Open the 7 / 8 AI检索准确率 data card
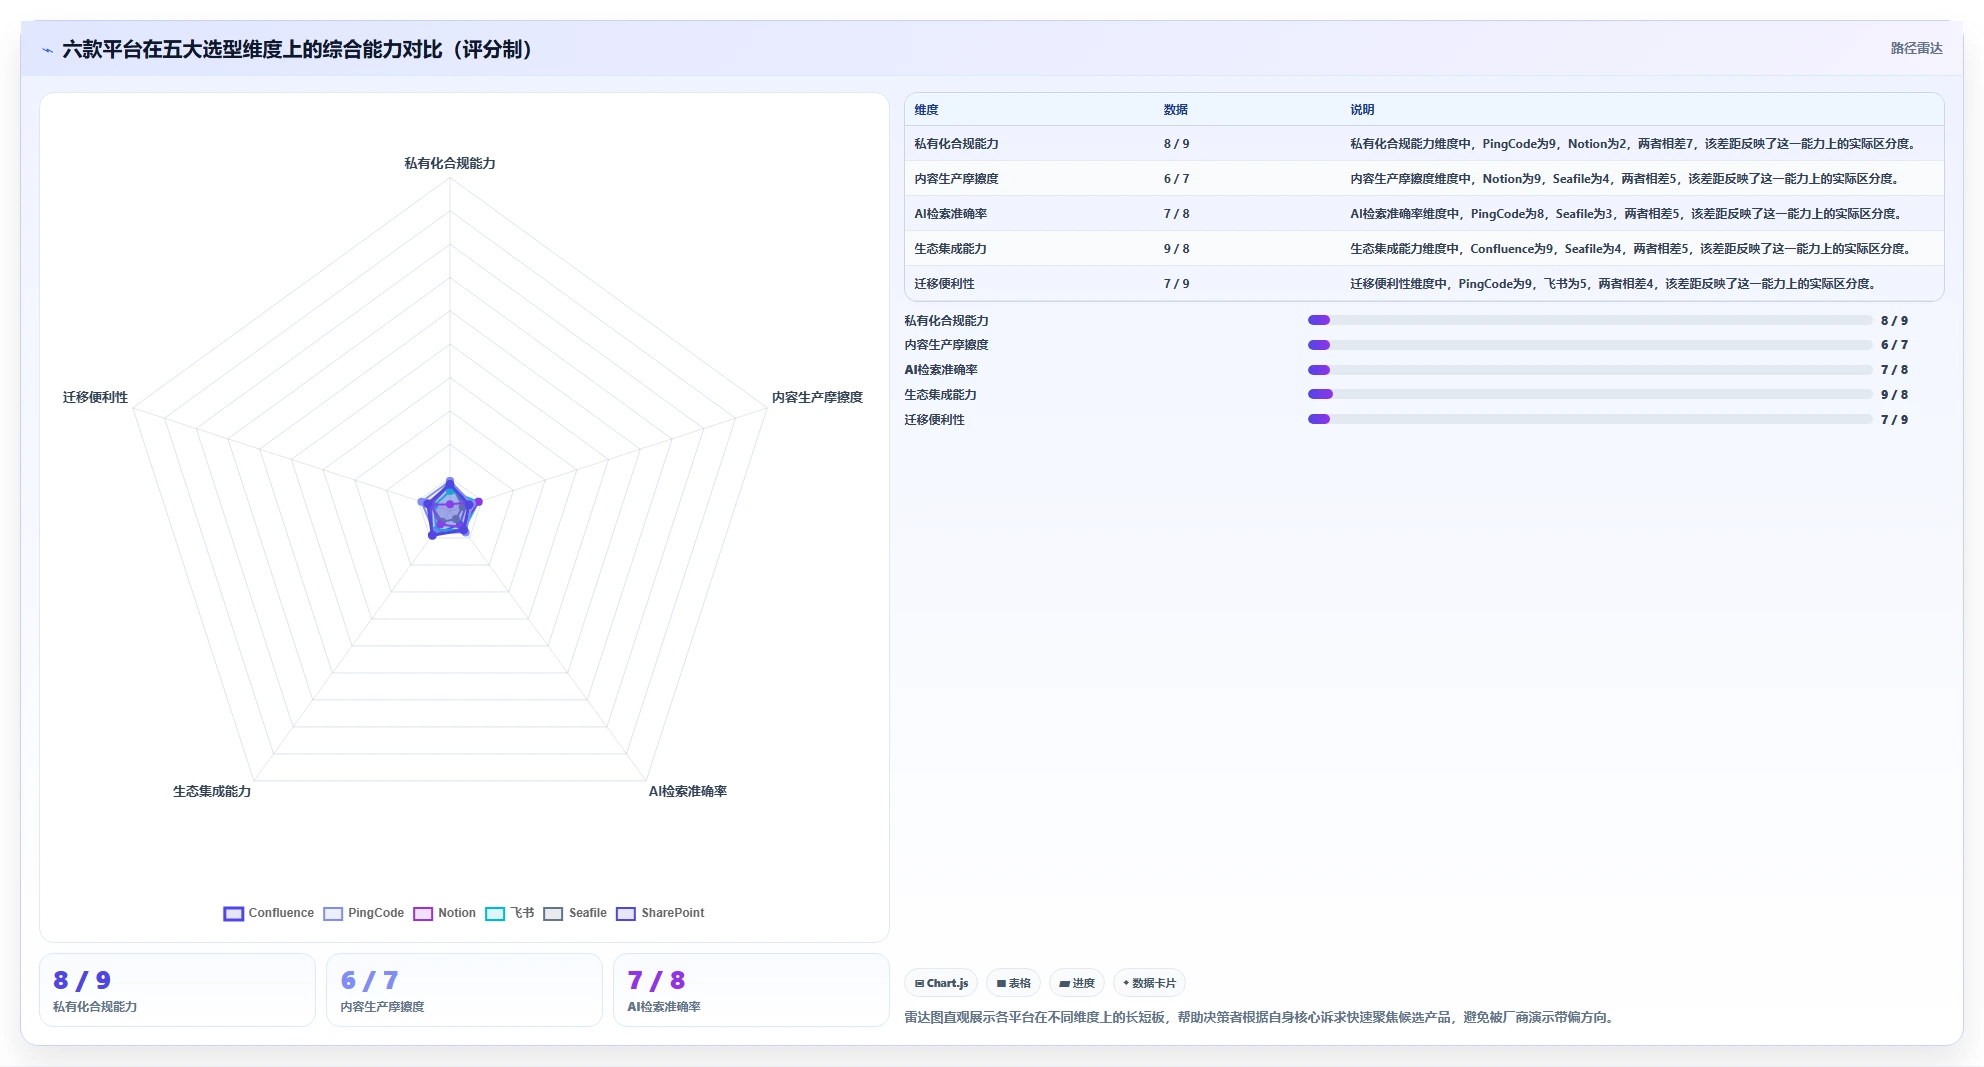Image resolution: width=1984 pixels, height=1067 pixels. (x=751, y=990)
